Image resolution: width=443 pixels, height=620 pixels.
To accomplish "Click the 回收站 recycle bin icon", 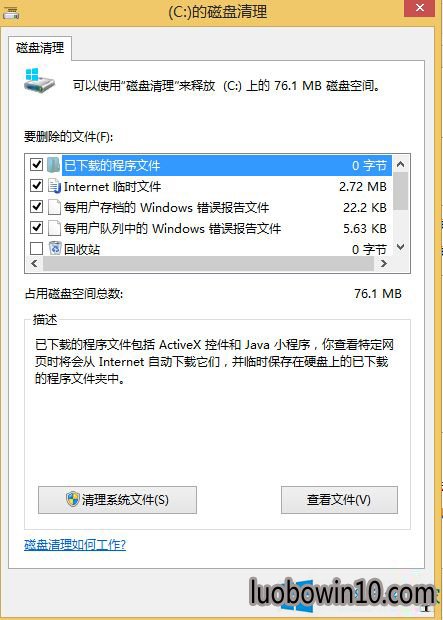I will [x=55, y=248].
